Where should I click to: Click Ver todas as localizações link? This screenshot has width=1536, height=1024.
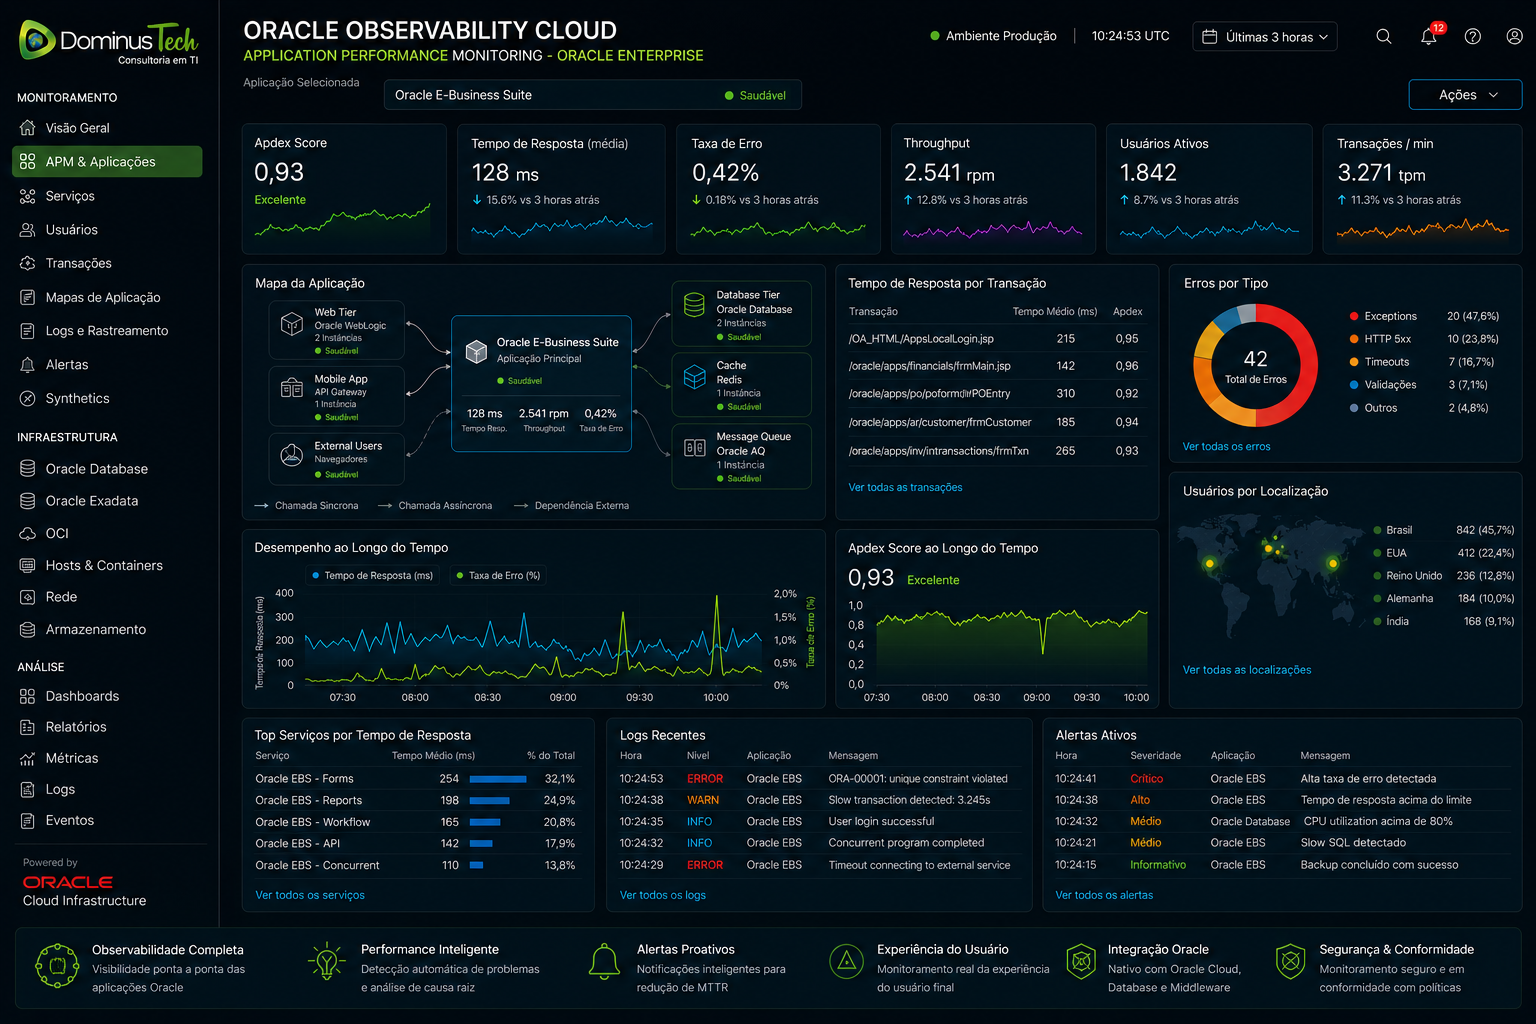[x=1247, y=670]
